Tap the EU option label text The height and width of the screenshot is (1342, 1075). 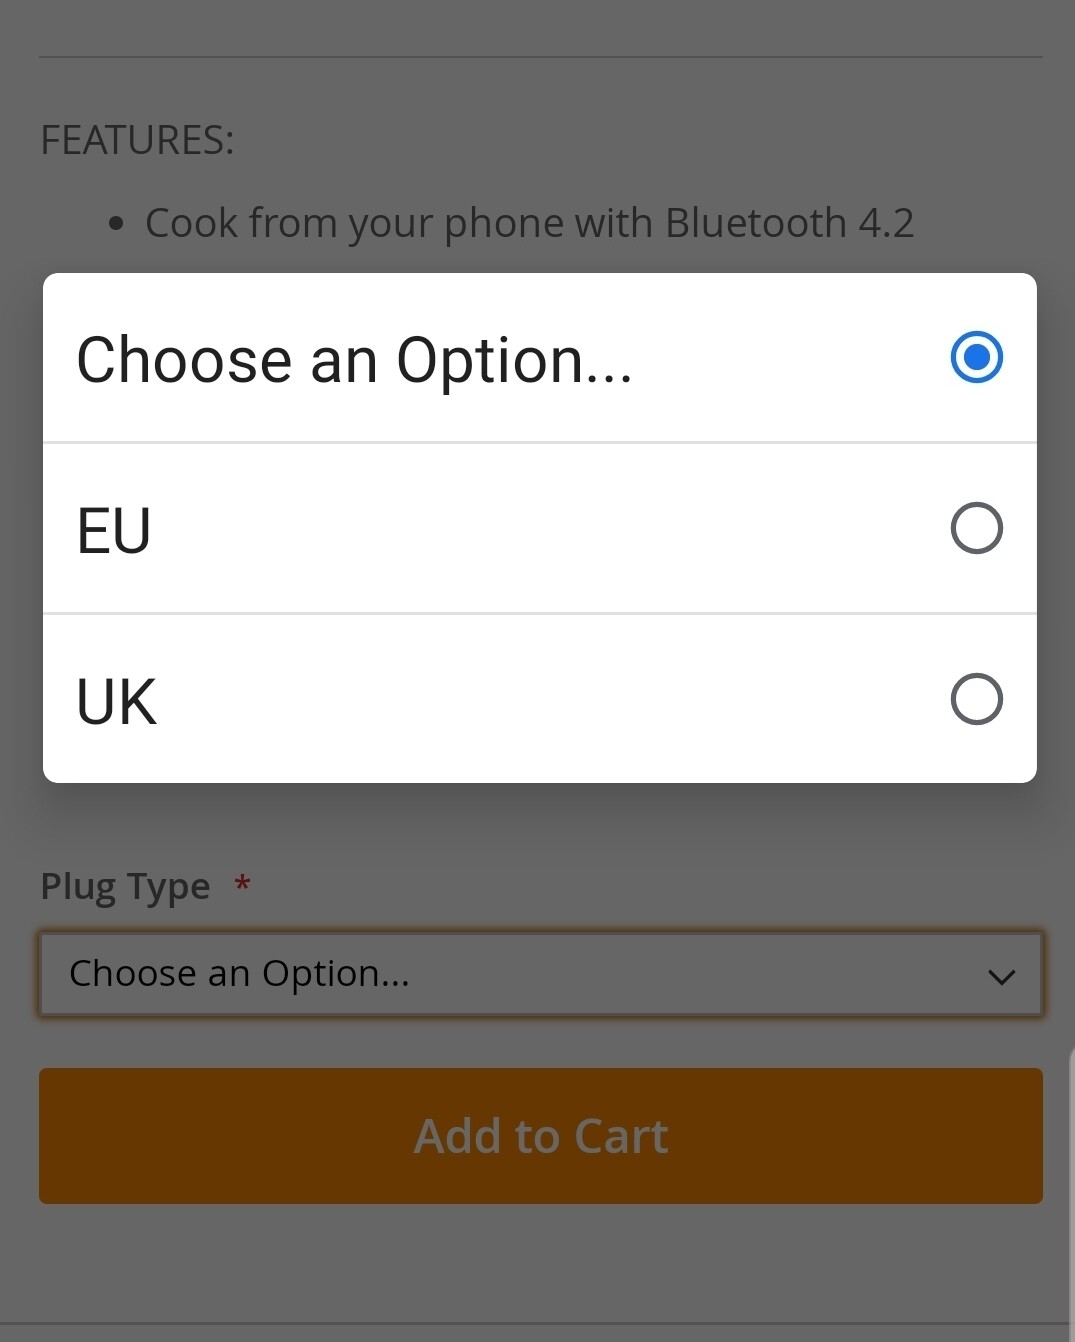coord(114,530)
